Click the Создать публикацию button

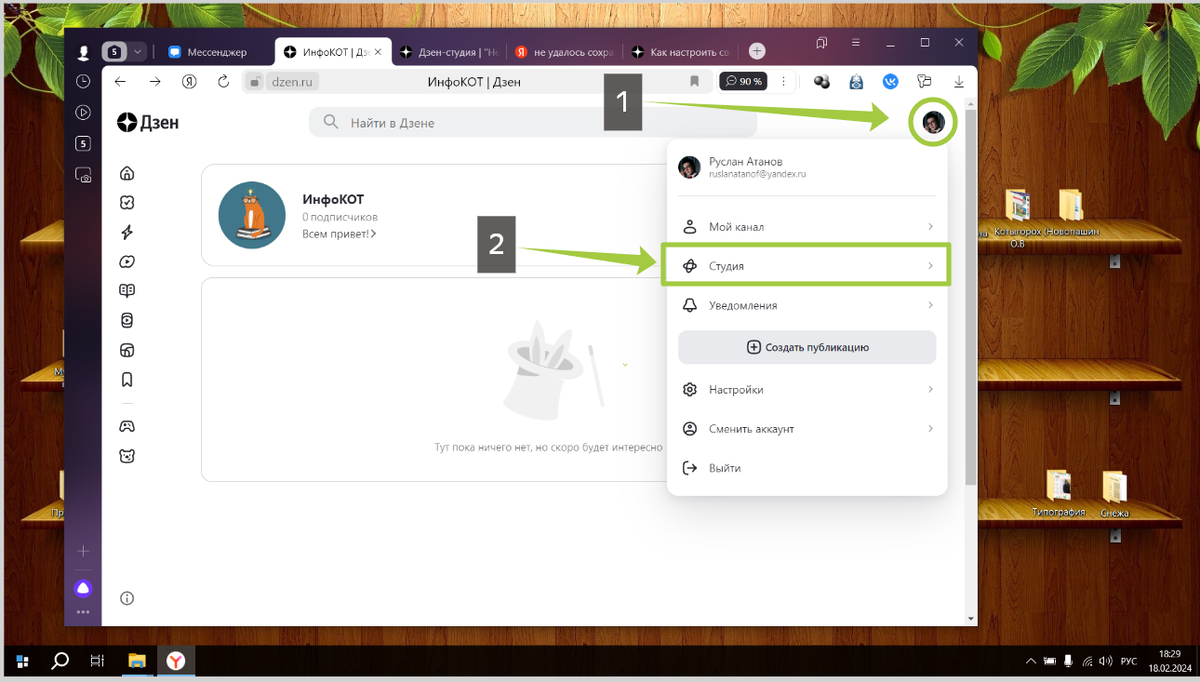[807, 347]
